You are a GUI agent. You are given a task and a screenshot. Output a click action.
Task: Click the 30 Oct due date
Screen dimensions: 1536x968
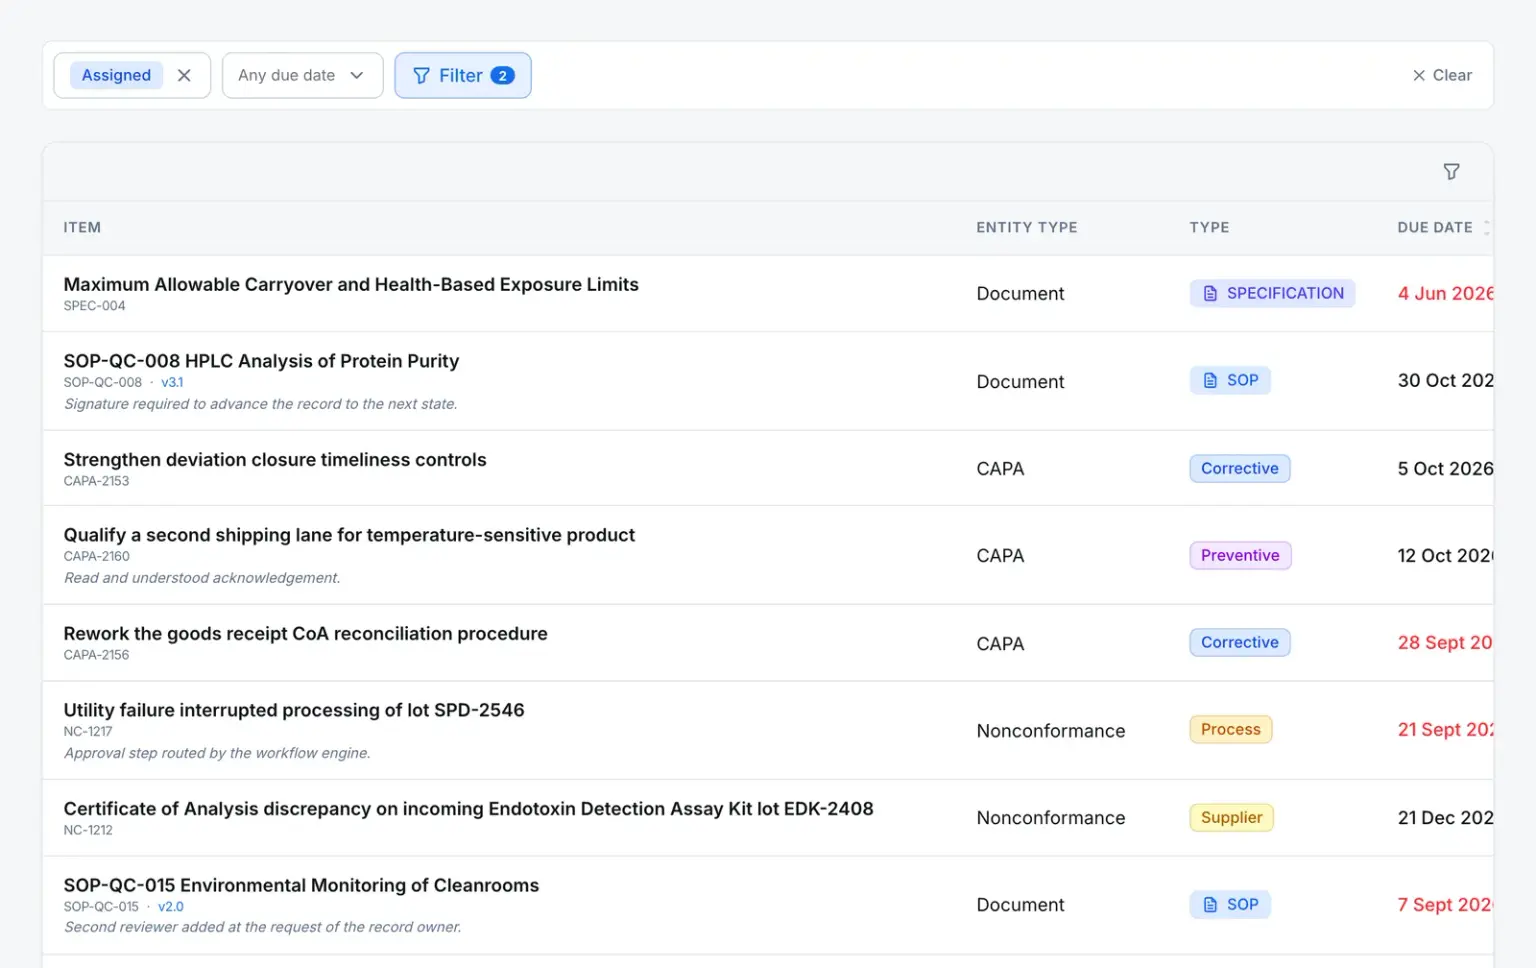pos(1445,380)
